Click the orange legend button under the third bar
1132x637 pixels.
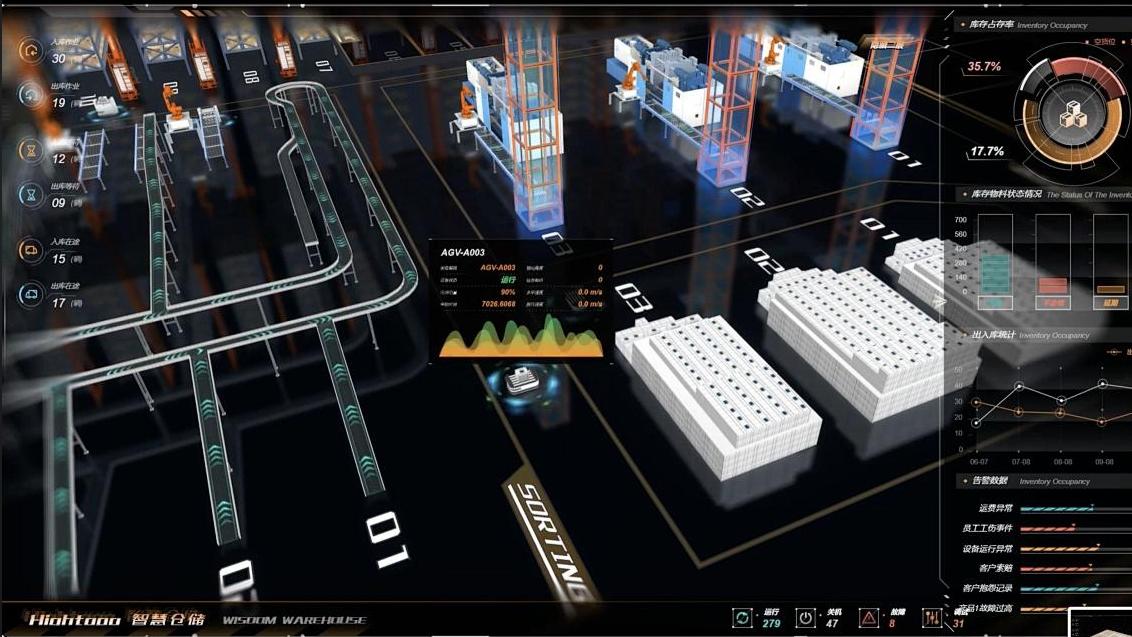click(x=1110, y=303)
